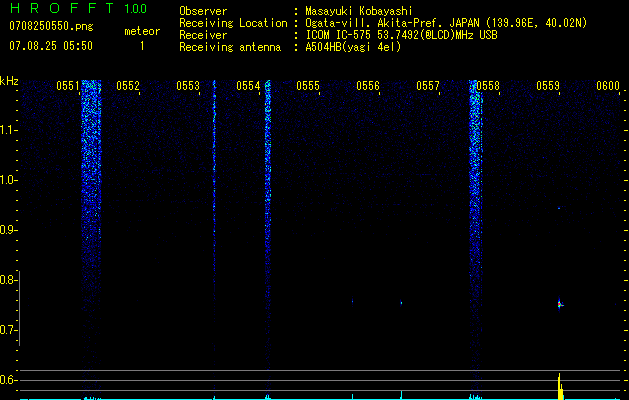The width and height of the screenshot is (629, 400).
Task: Click the A504HB(yagi 4el) antenna text
Action: point(353,47)
